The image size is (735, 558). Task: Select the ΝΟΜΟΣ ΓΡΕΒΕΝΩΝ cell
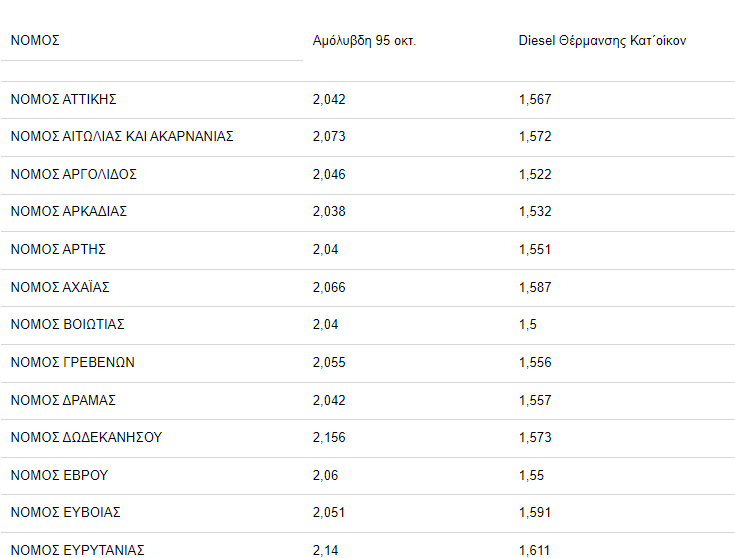(73, 362)
